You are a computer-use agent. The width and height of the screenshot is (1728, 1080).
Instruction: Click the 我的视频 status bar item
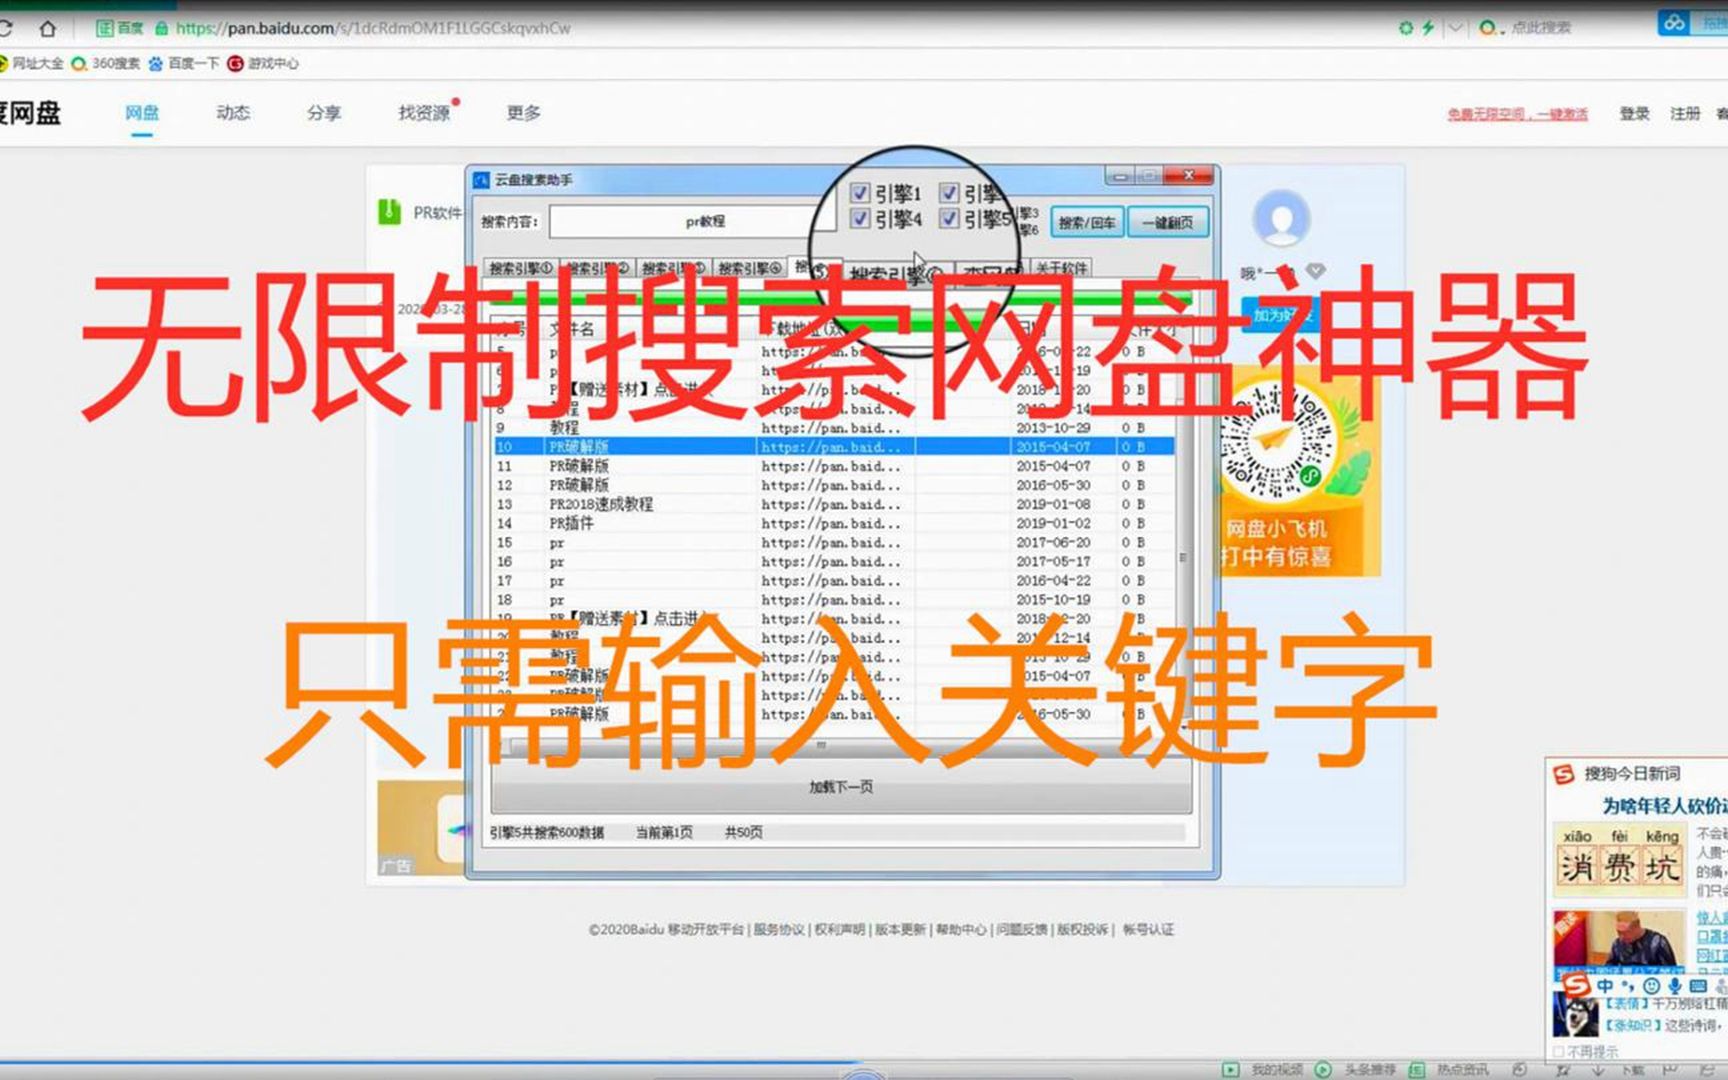pos(1265,1070)
